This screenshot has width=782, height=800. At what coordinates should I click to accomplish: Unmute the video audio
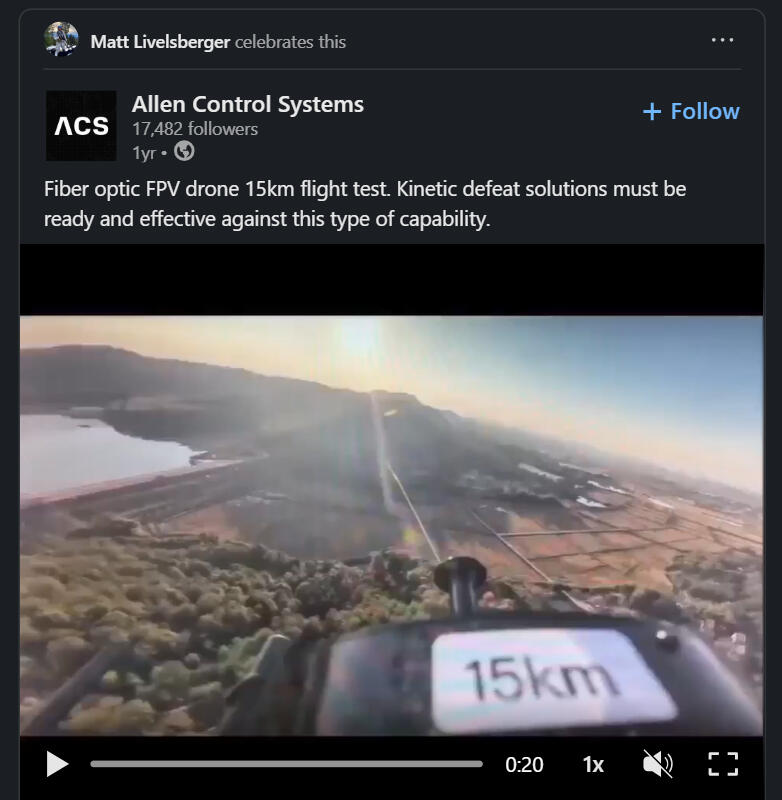pyautogui.click(x=658, y=764)
